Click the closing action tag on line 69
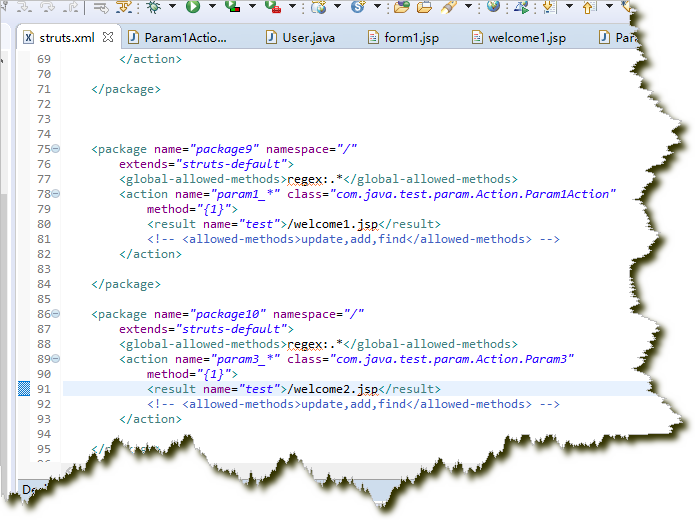 point(150,59)
